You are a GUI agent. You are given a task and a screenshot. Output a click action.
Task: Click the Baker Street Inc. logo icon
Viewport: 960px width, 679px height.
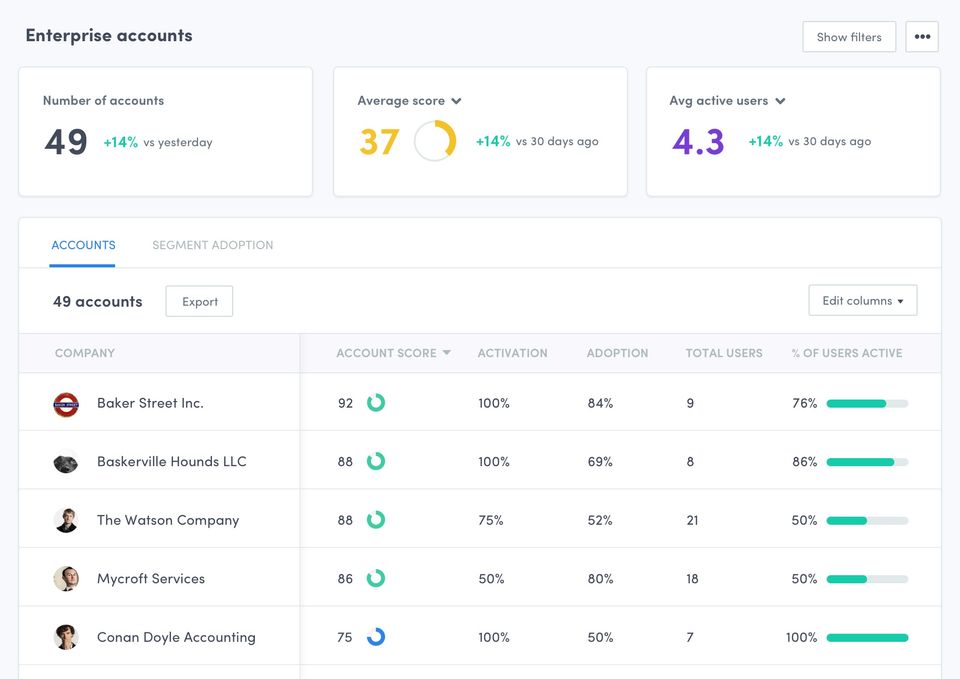pyautogui.click(x=66, y=404)
